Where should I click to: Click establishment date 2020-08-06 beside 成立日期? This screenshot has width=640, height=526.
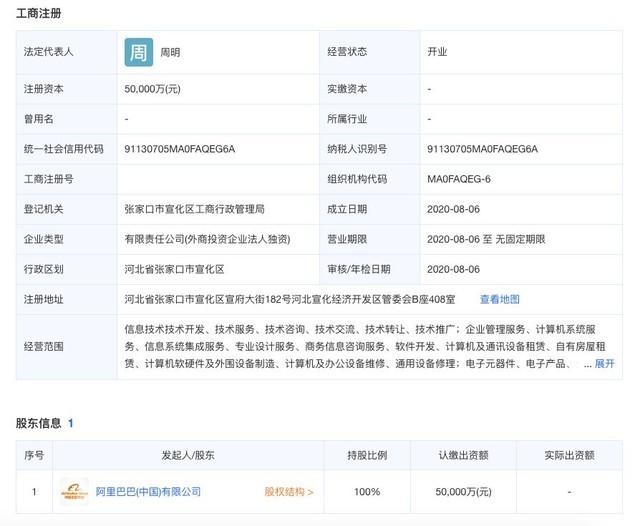tap(453, 209)
